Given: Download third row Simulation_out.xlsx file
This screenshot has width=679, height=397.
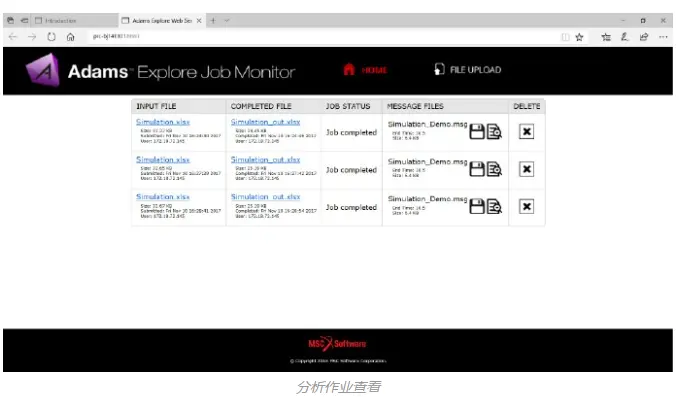Looking at the screenshot, I should coord(265,197).
